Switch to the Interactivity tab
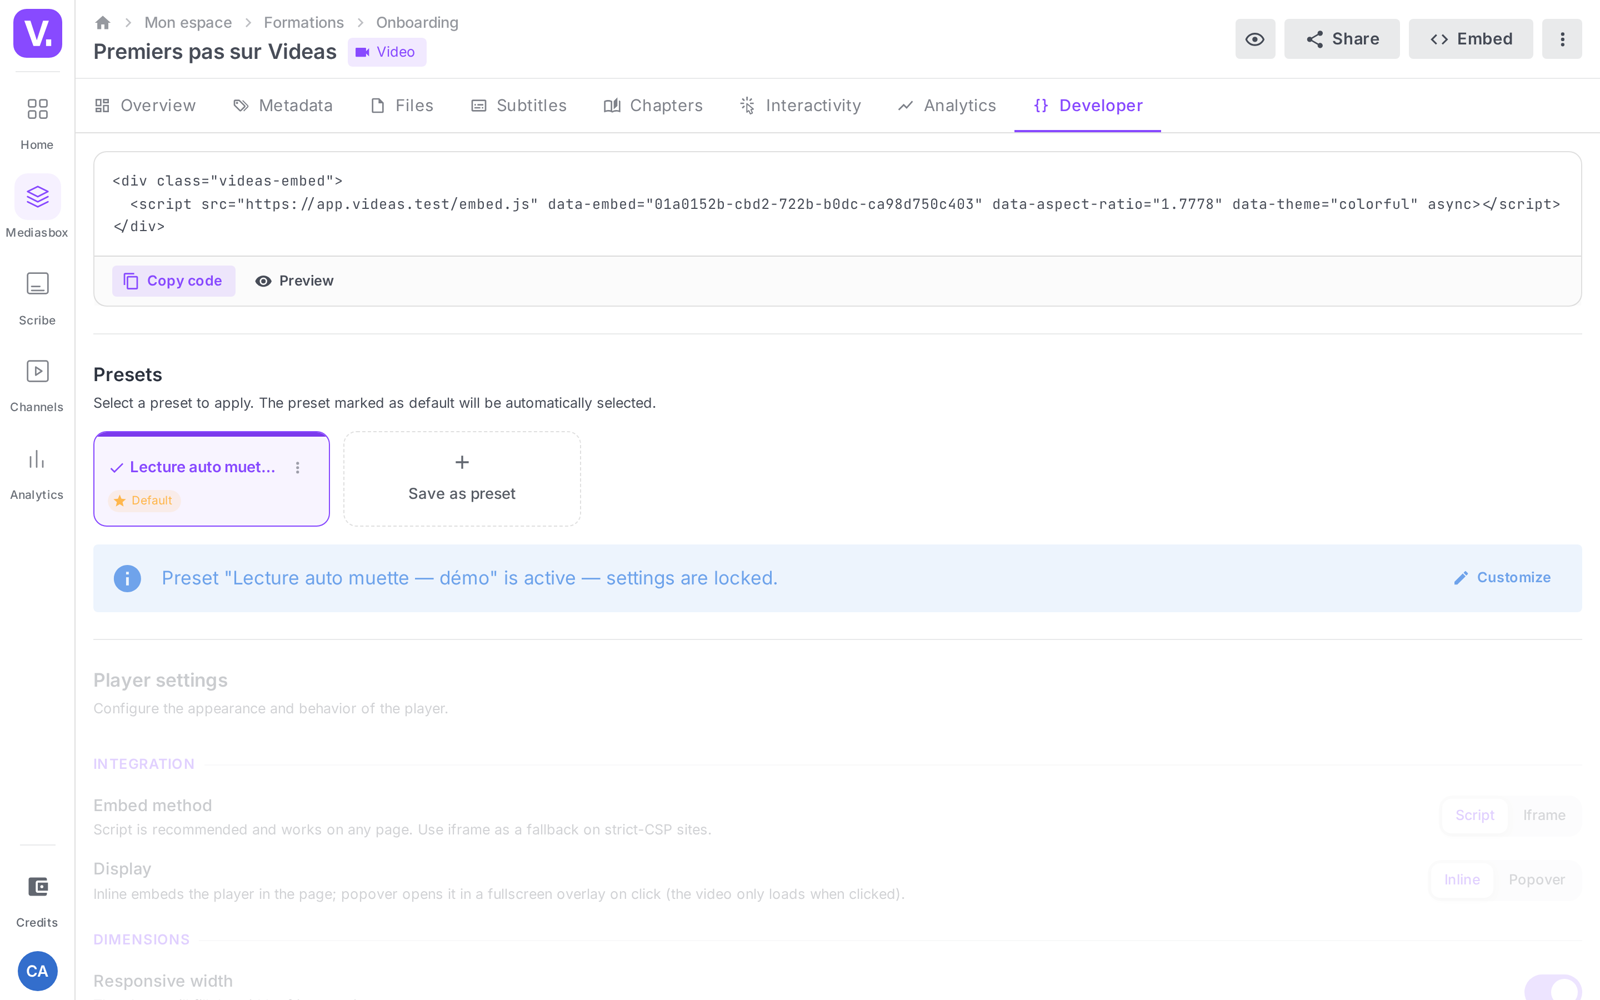This screenshot has height=1000, width=1600. coord(800,105)
